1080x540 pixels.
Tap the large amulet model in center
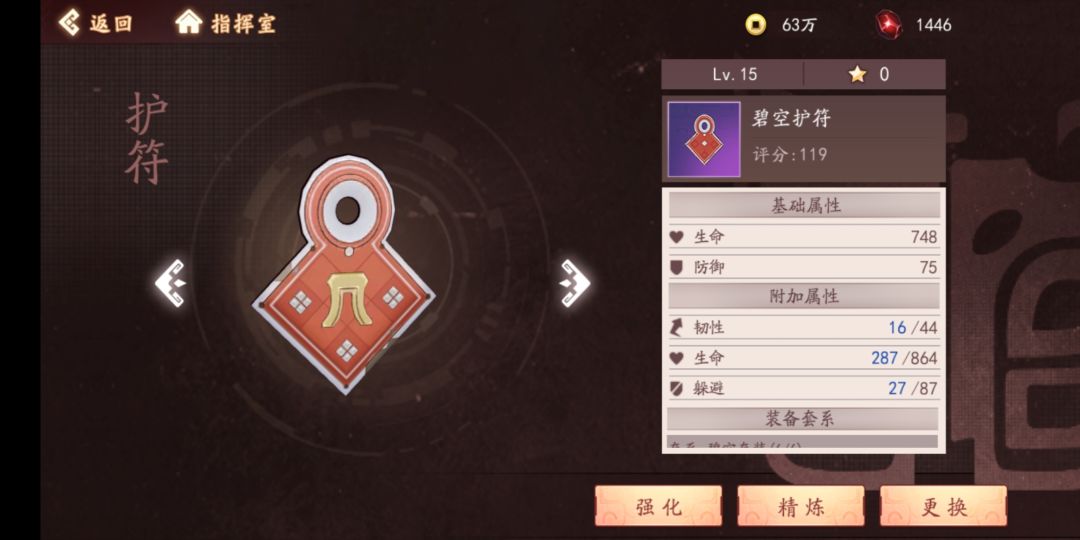pos(346,276)
